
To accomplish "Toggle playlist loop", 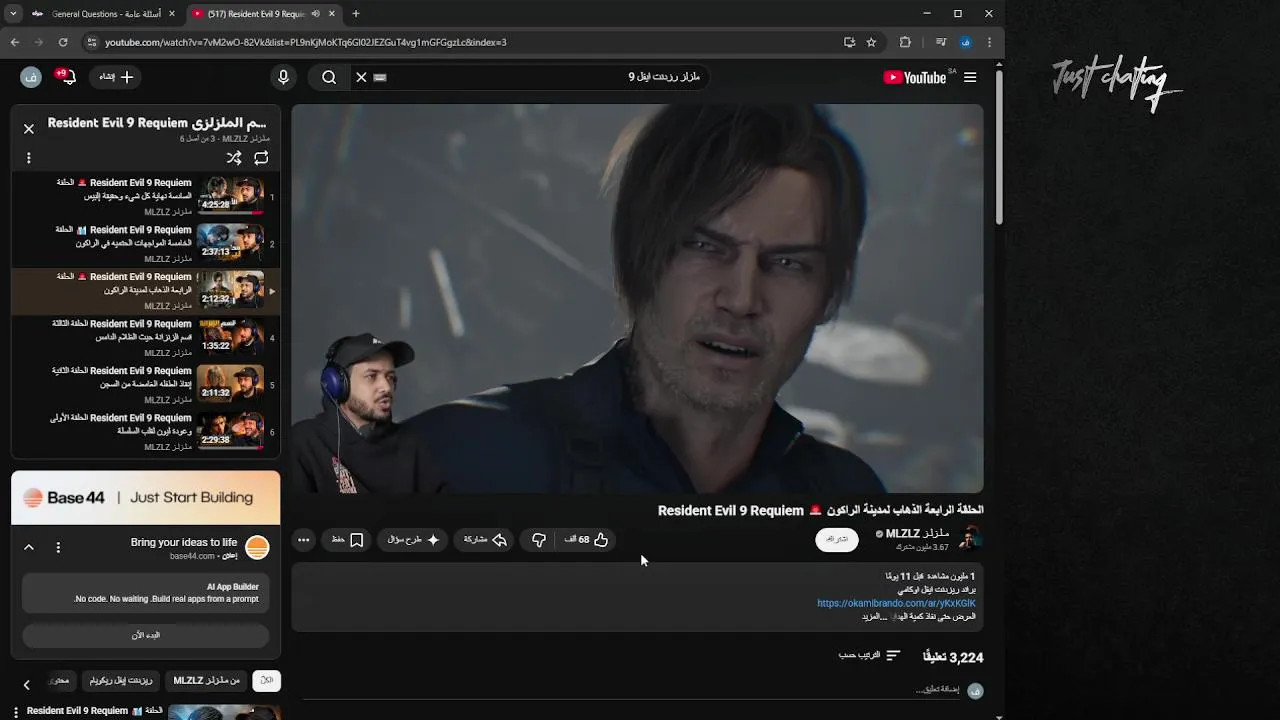I will coord(261,158).
